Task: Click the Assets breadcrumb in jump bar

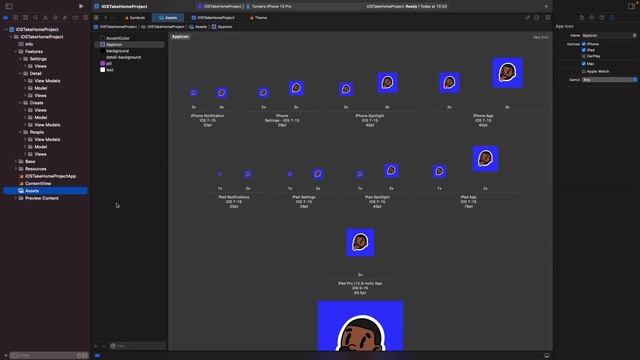Action: coord(198,27)
